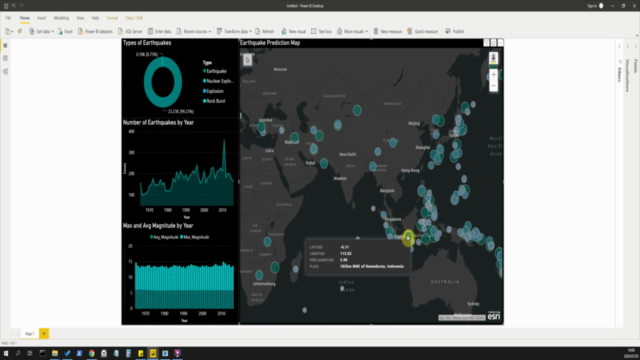This screenshot has height=360, width=640.
Task: Insert a Text box
Action: (321, 31)
